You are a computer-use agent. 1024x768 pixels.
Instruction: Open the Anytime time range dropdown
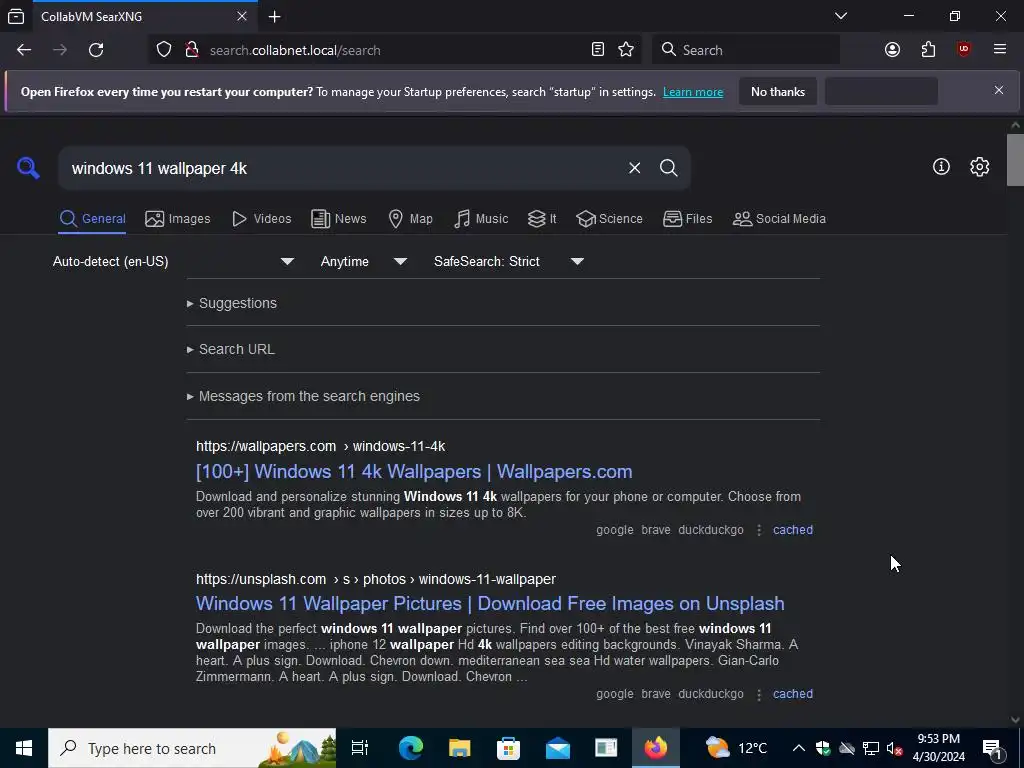tap(364, 261)
